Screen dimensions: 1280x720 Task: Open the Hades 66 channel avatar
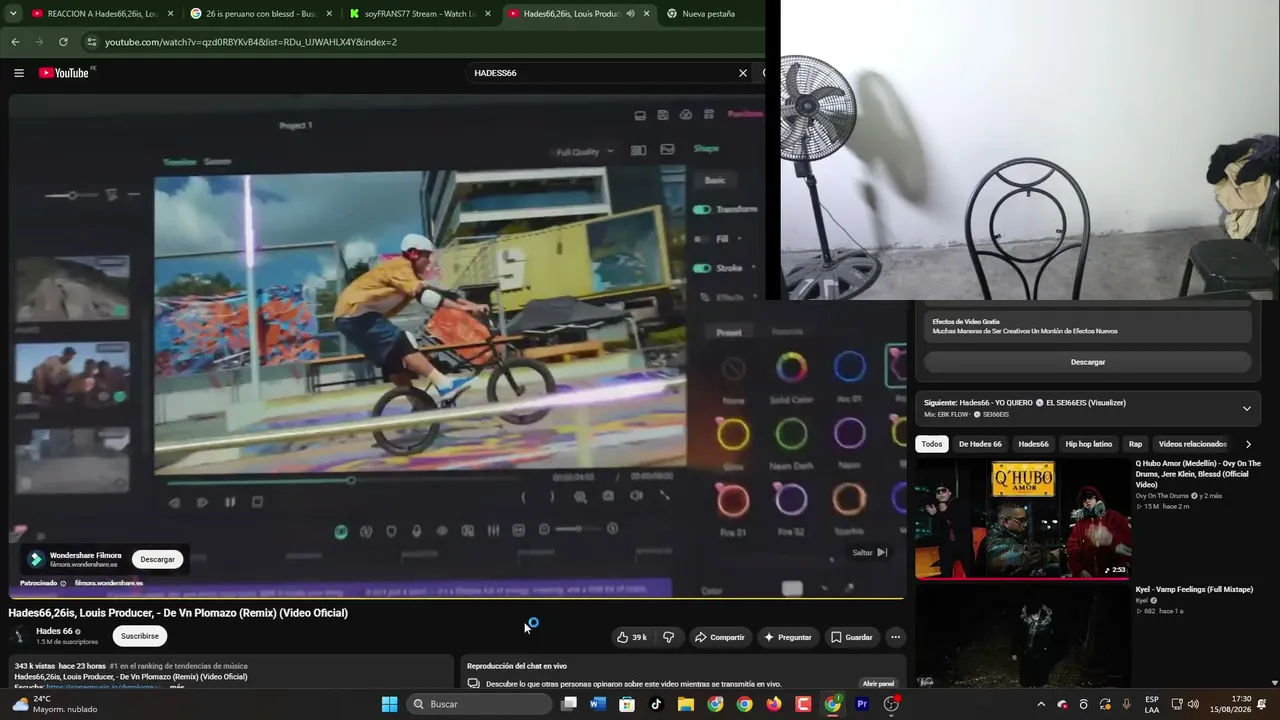coord(19,636)
